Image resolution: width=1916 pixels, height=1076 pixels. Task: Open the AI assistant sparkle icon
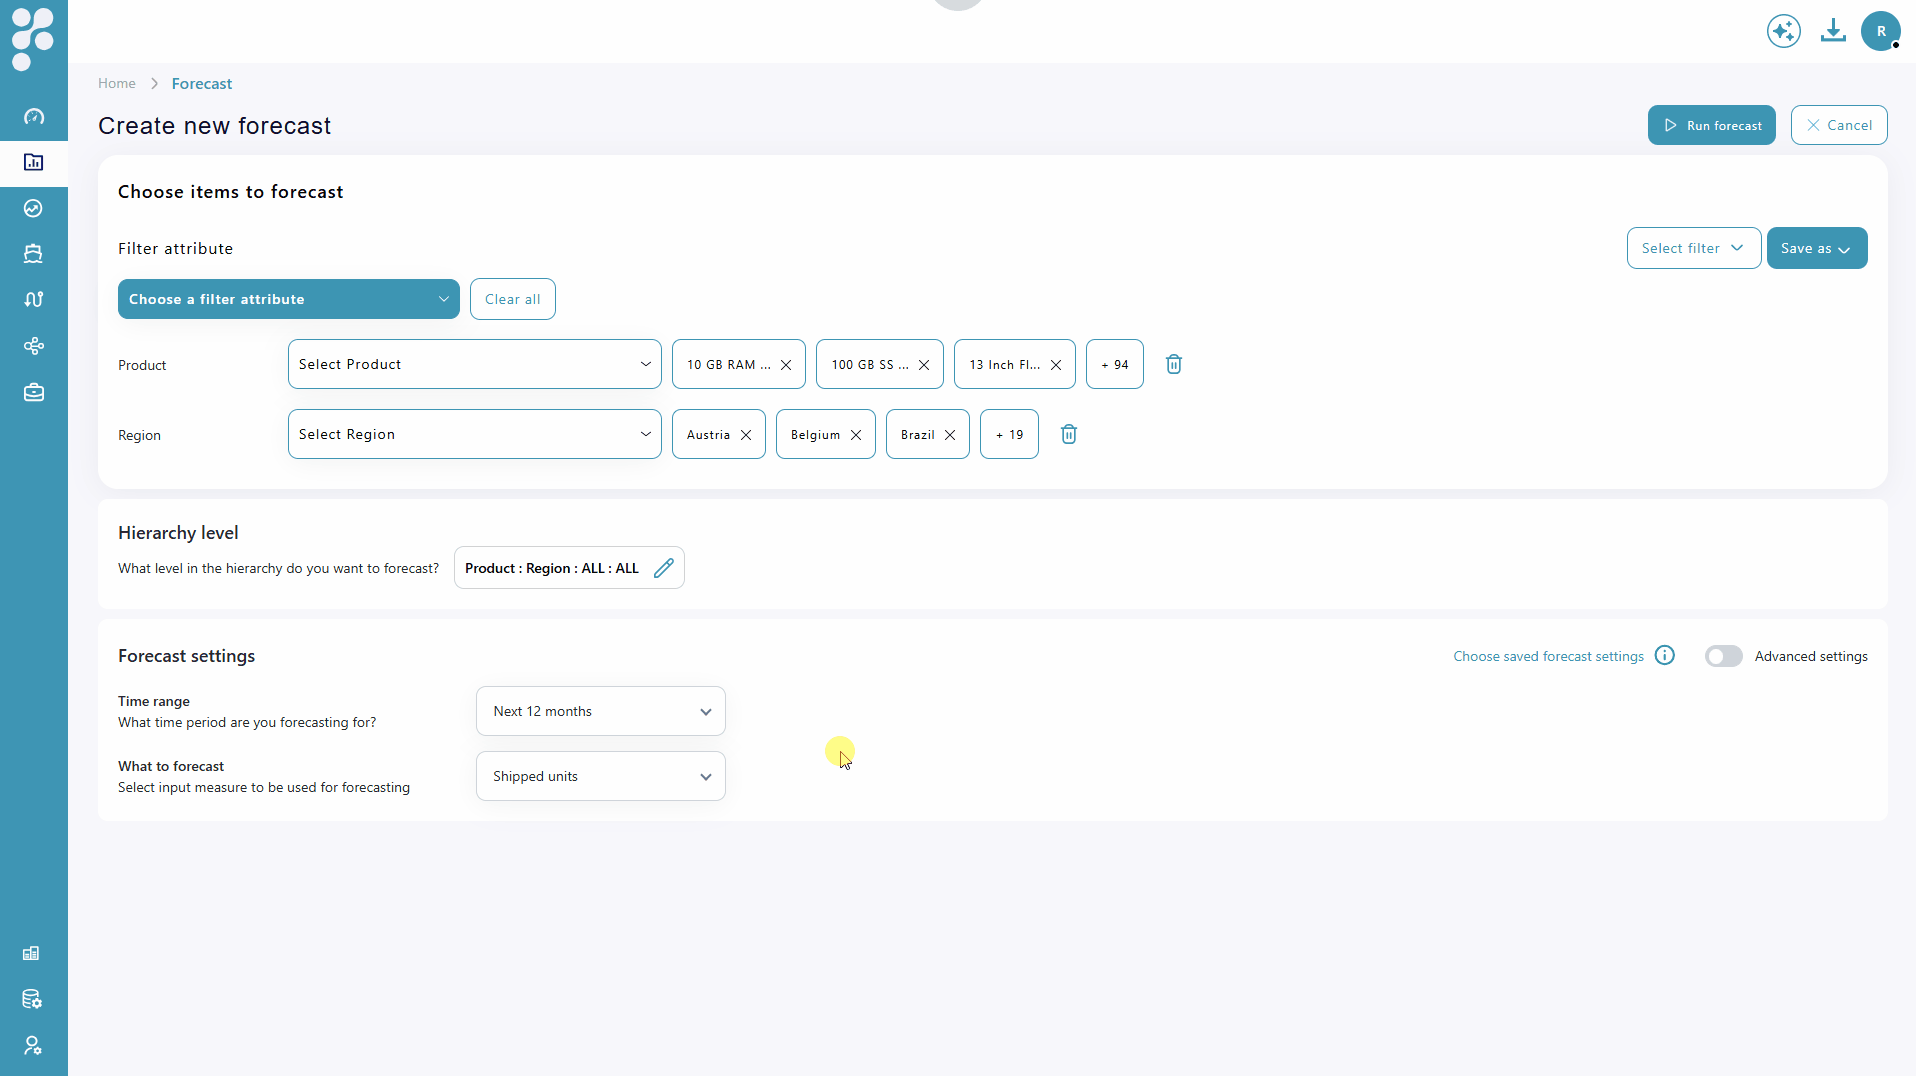coord(1784,31)
